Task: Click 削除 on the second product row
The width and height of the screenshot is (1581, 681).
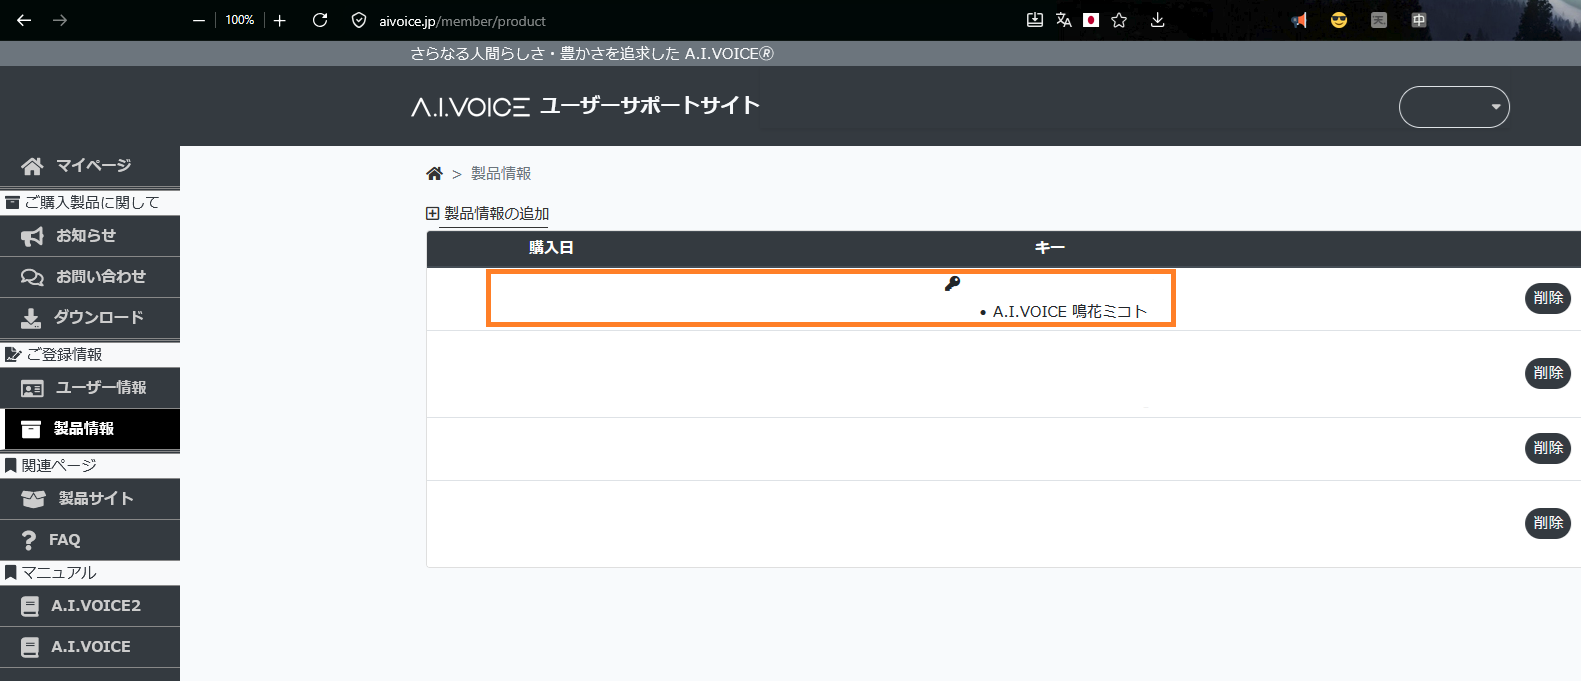Action: tap(1548, 373)
